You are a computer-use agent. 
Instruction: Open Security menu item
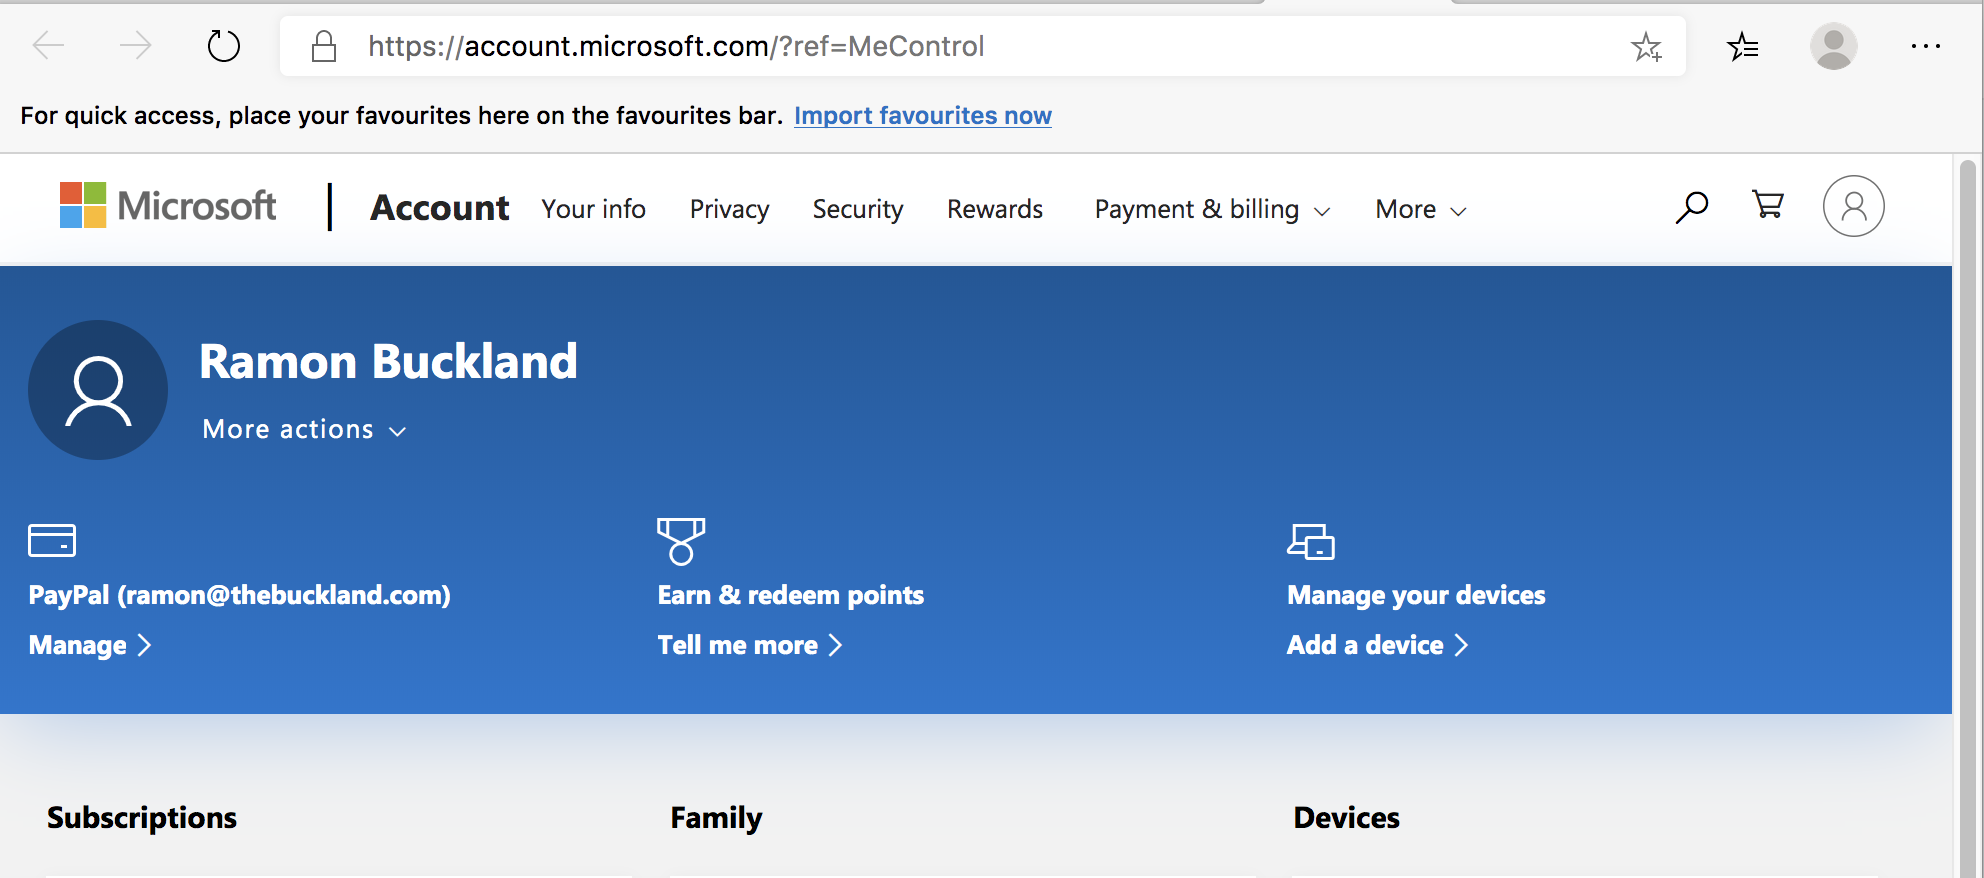coord(858,209)
